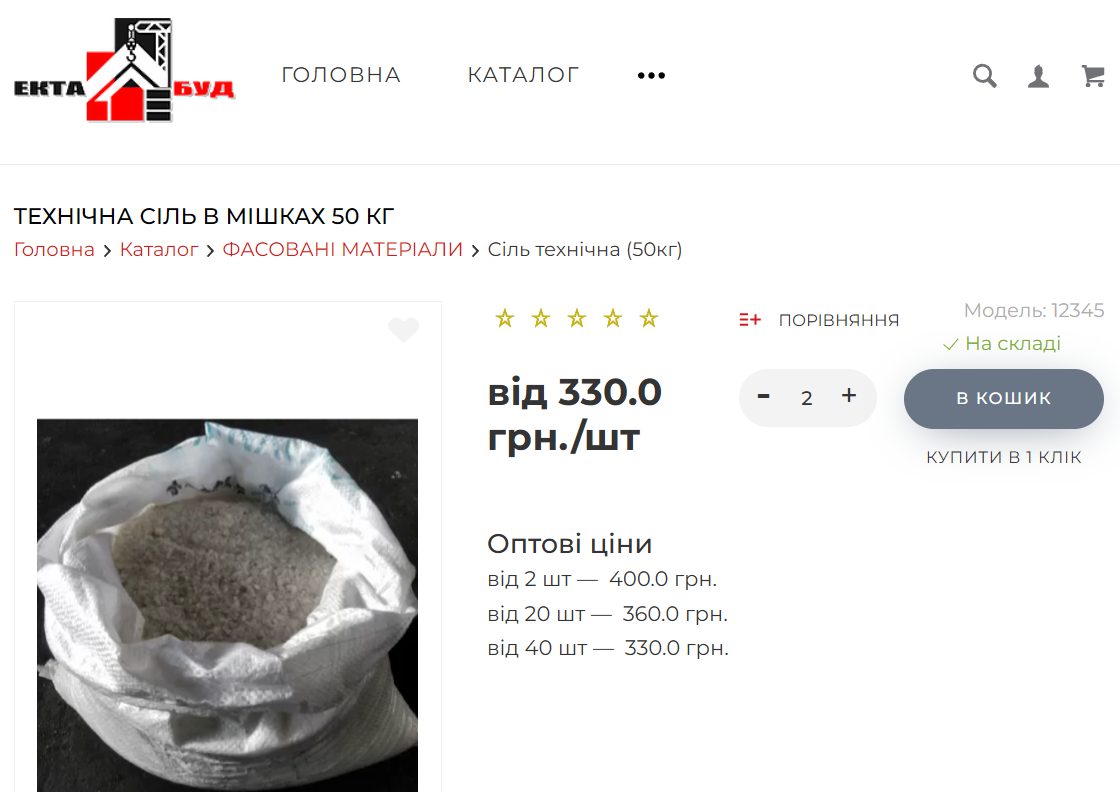Open ФАСОВАНІ МАТЕРІАЛИ breadcrumb link
1120x792 pixels.
coord(343,249)
